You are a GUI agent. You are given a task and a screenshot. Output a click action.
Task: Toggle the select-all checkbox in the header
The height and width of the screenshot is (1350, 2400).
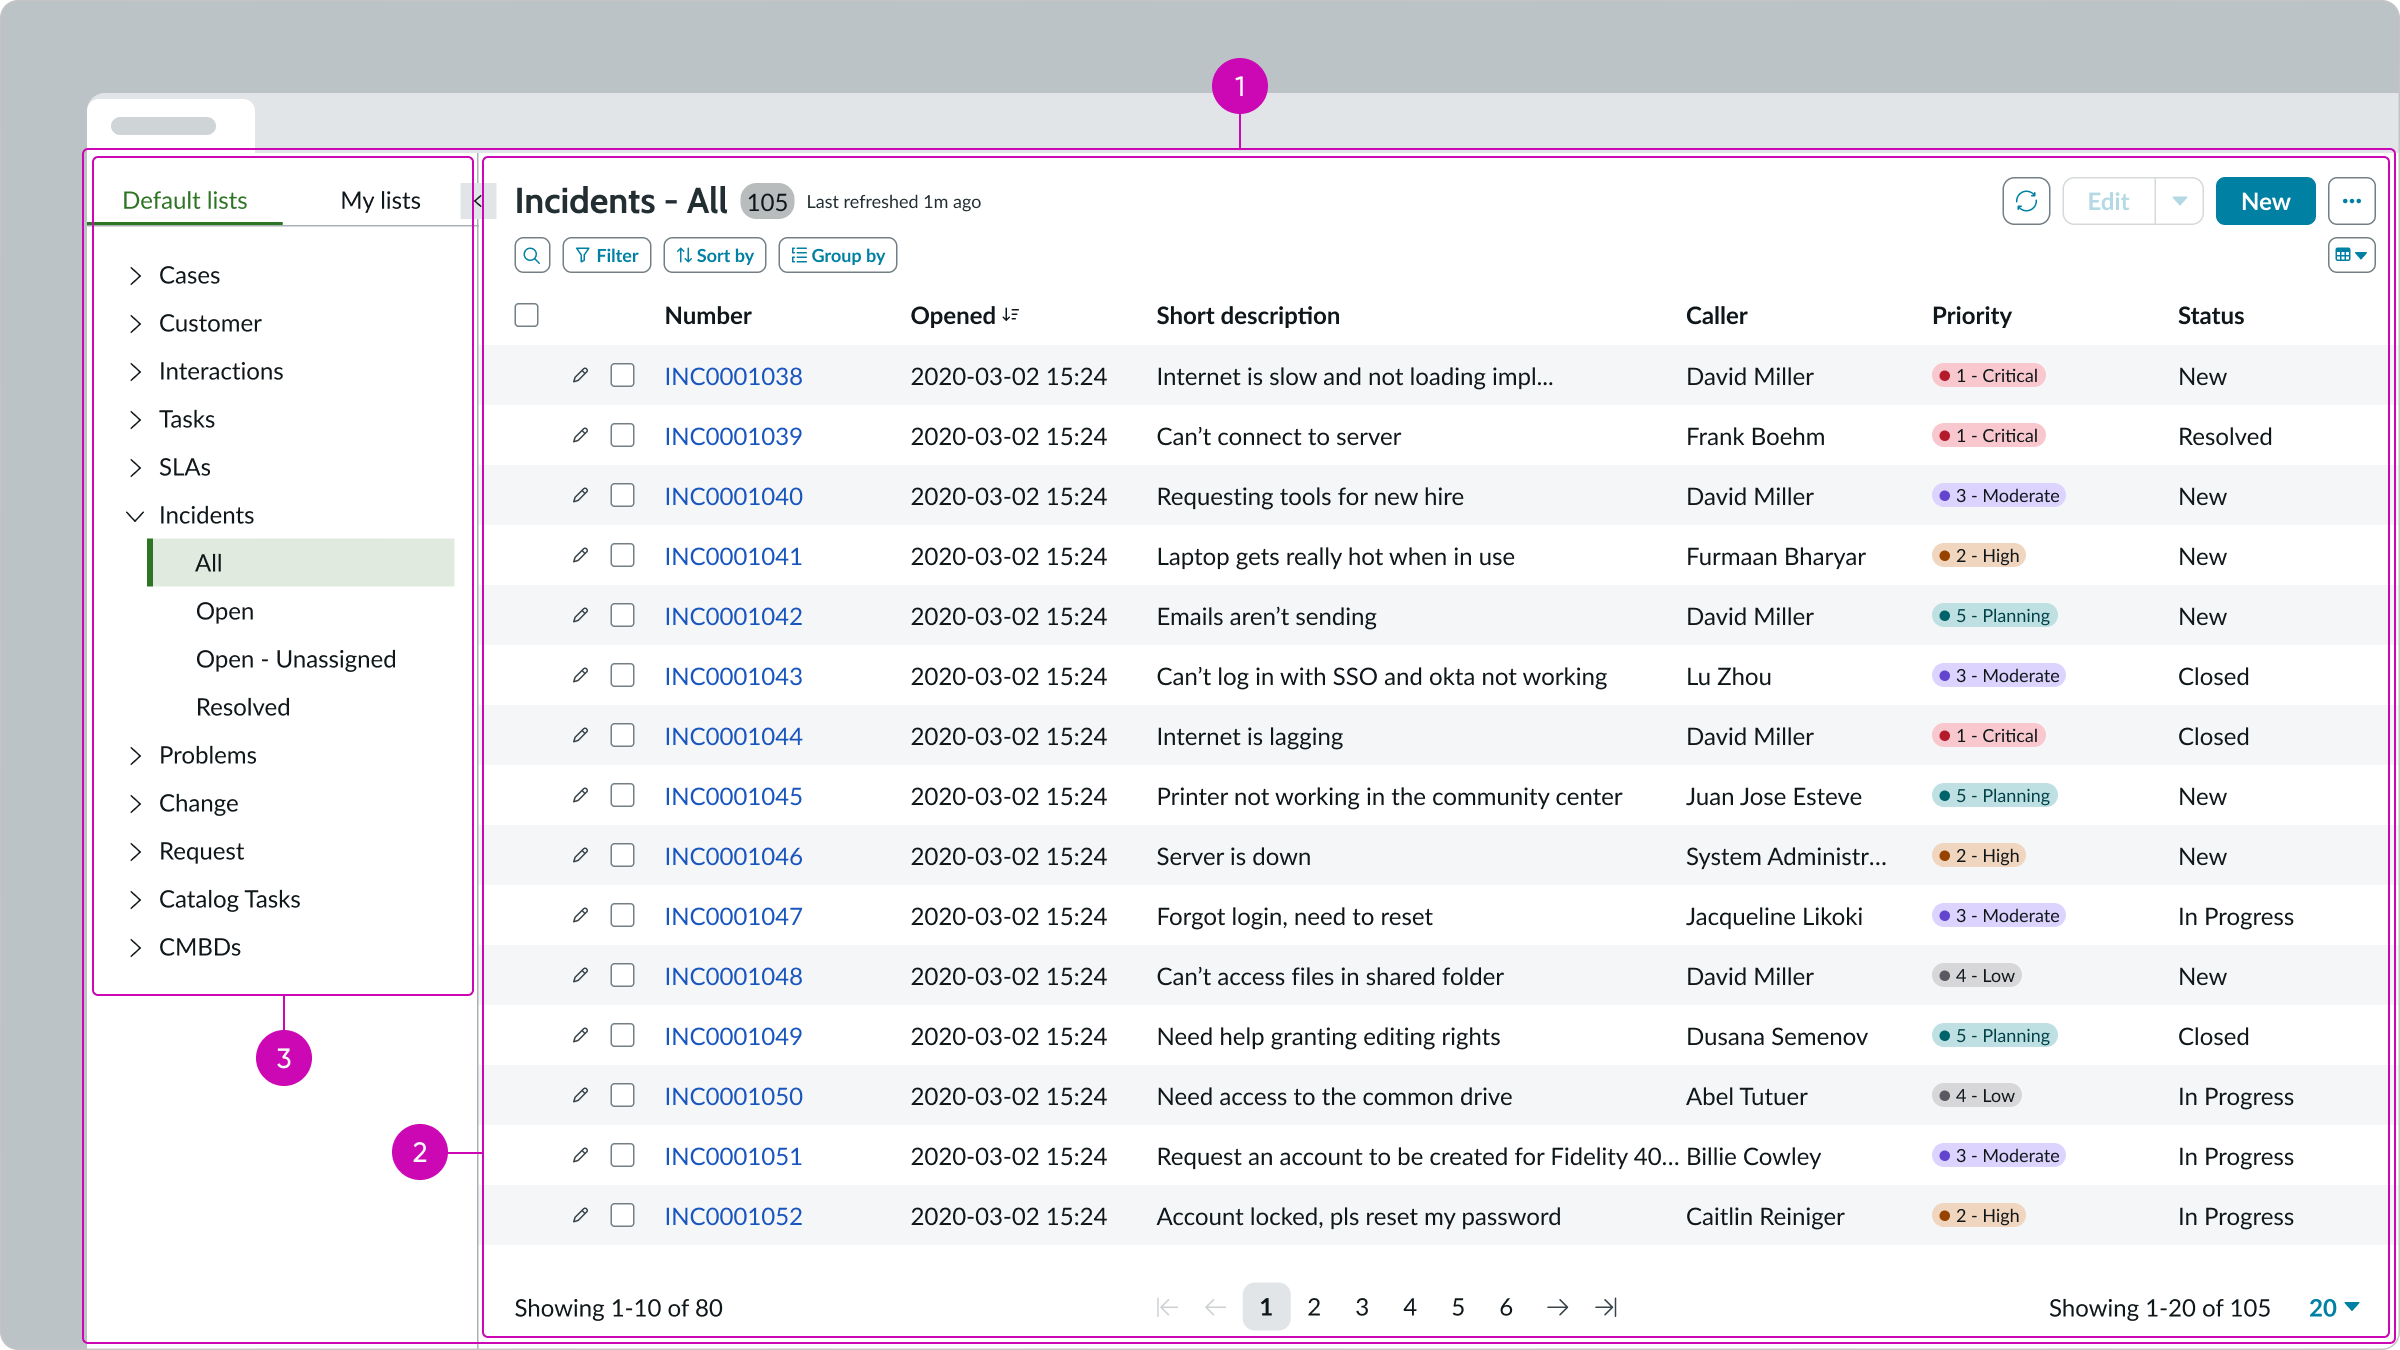pyautogui.click(x=526, y=315)
